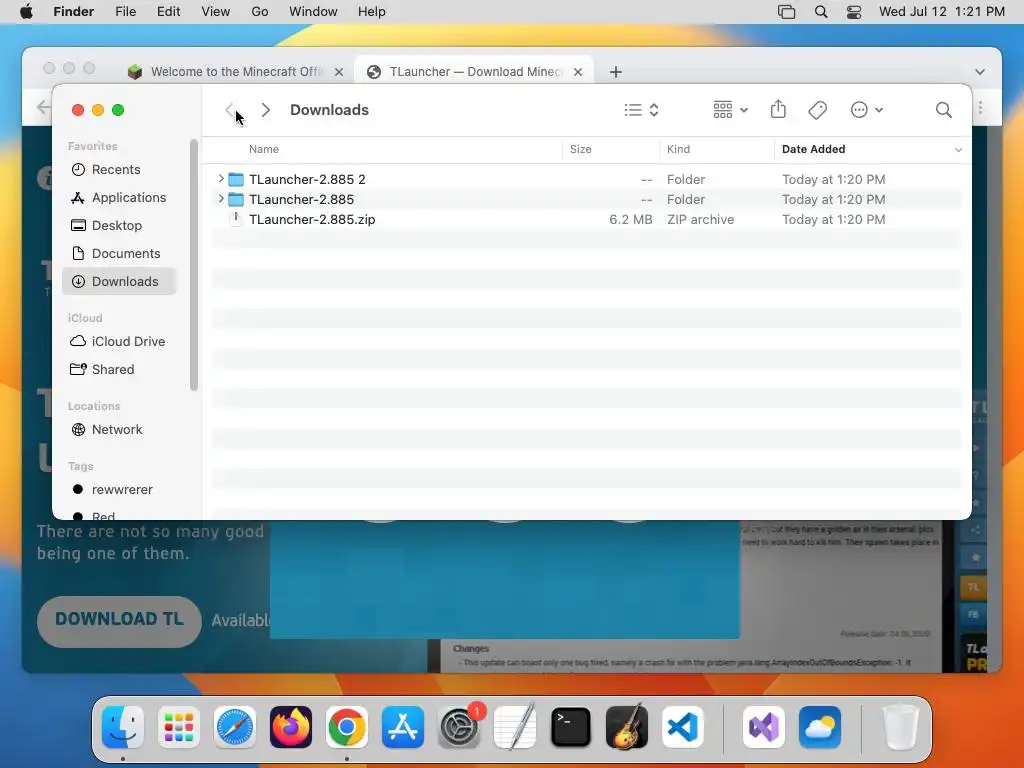Open Recents in sidebar

(120, 169)
